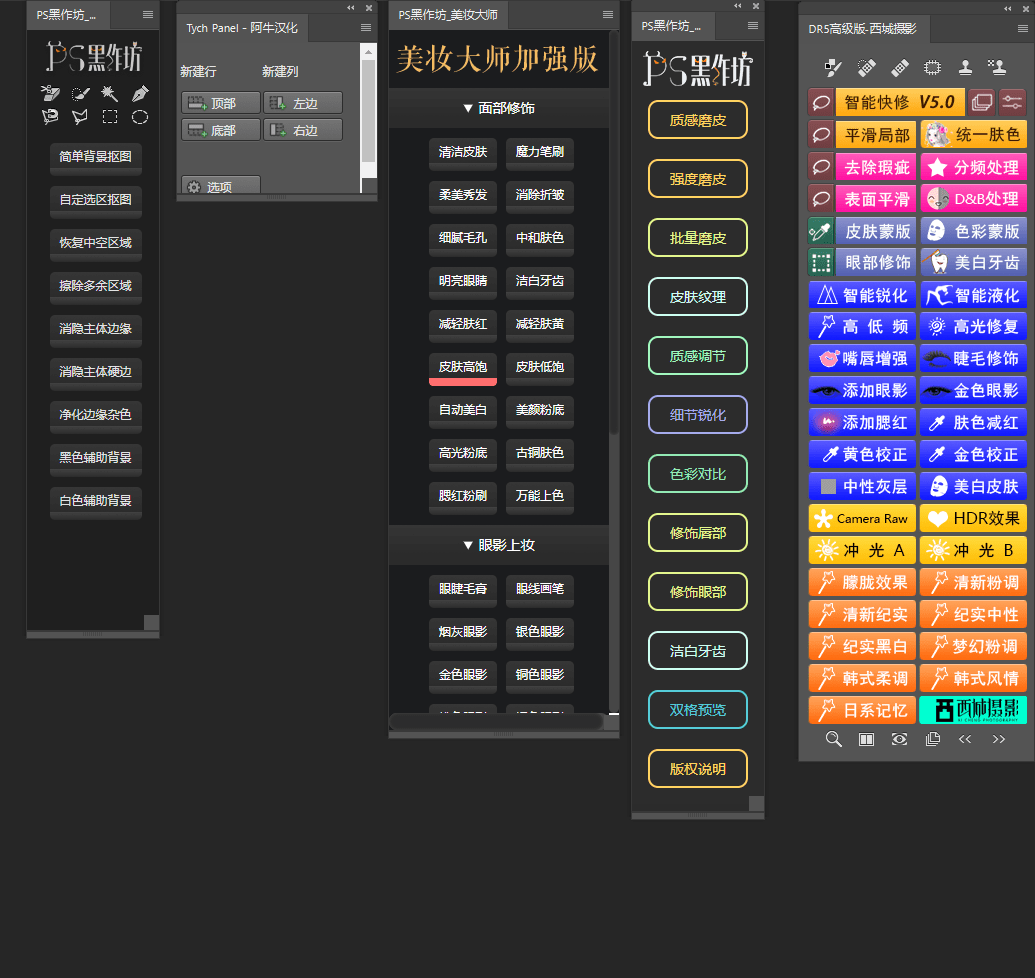Click the eyedropper icon beside 皮肤蒙版
Screen dimensions: 1035x978
821,231
